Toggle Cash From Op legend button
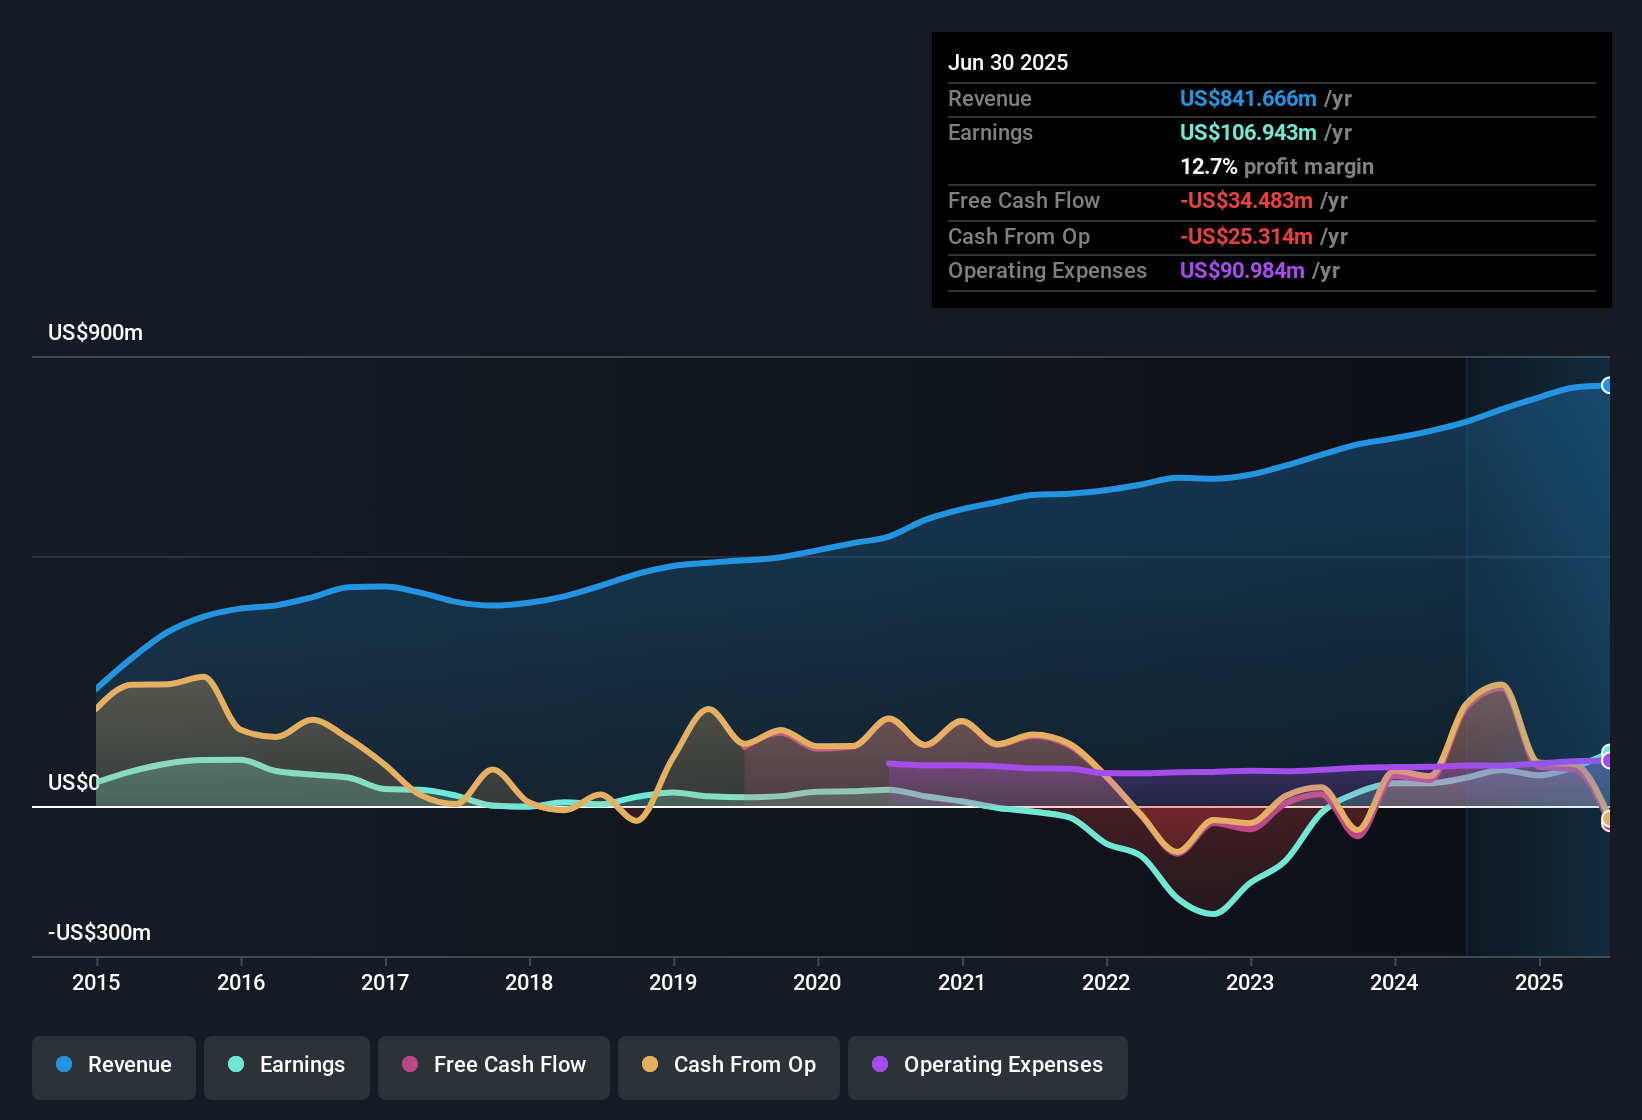Viewport: 1642px width, 1120px height. tap(729, 1065)
